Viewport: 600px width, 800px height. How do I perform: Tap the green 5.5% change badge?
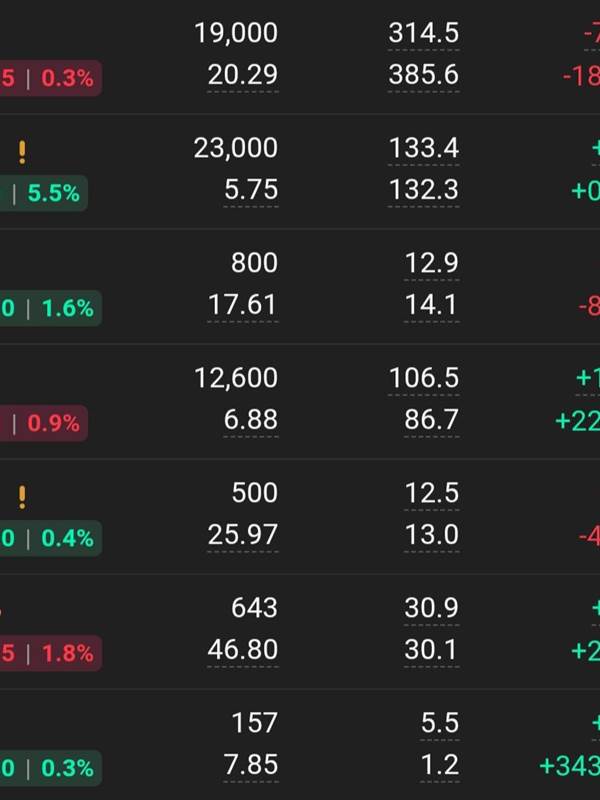coord(52,193)
